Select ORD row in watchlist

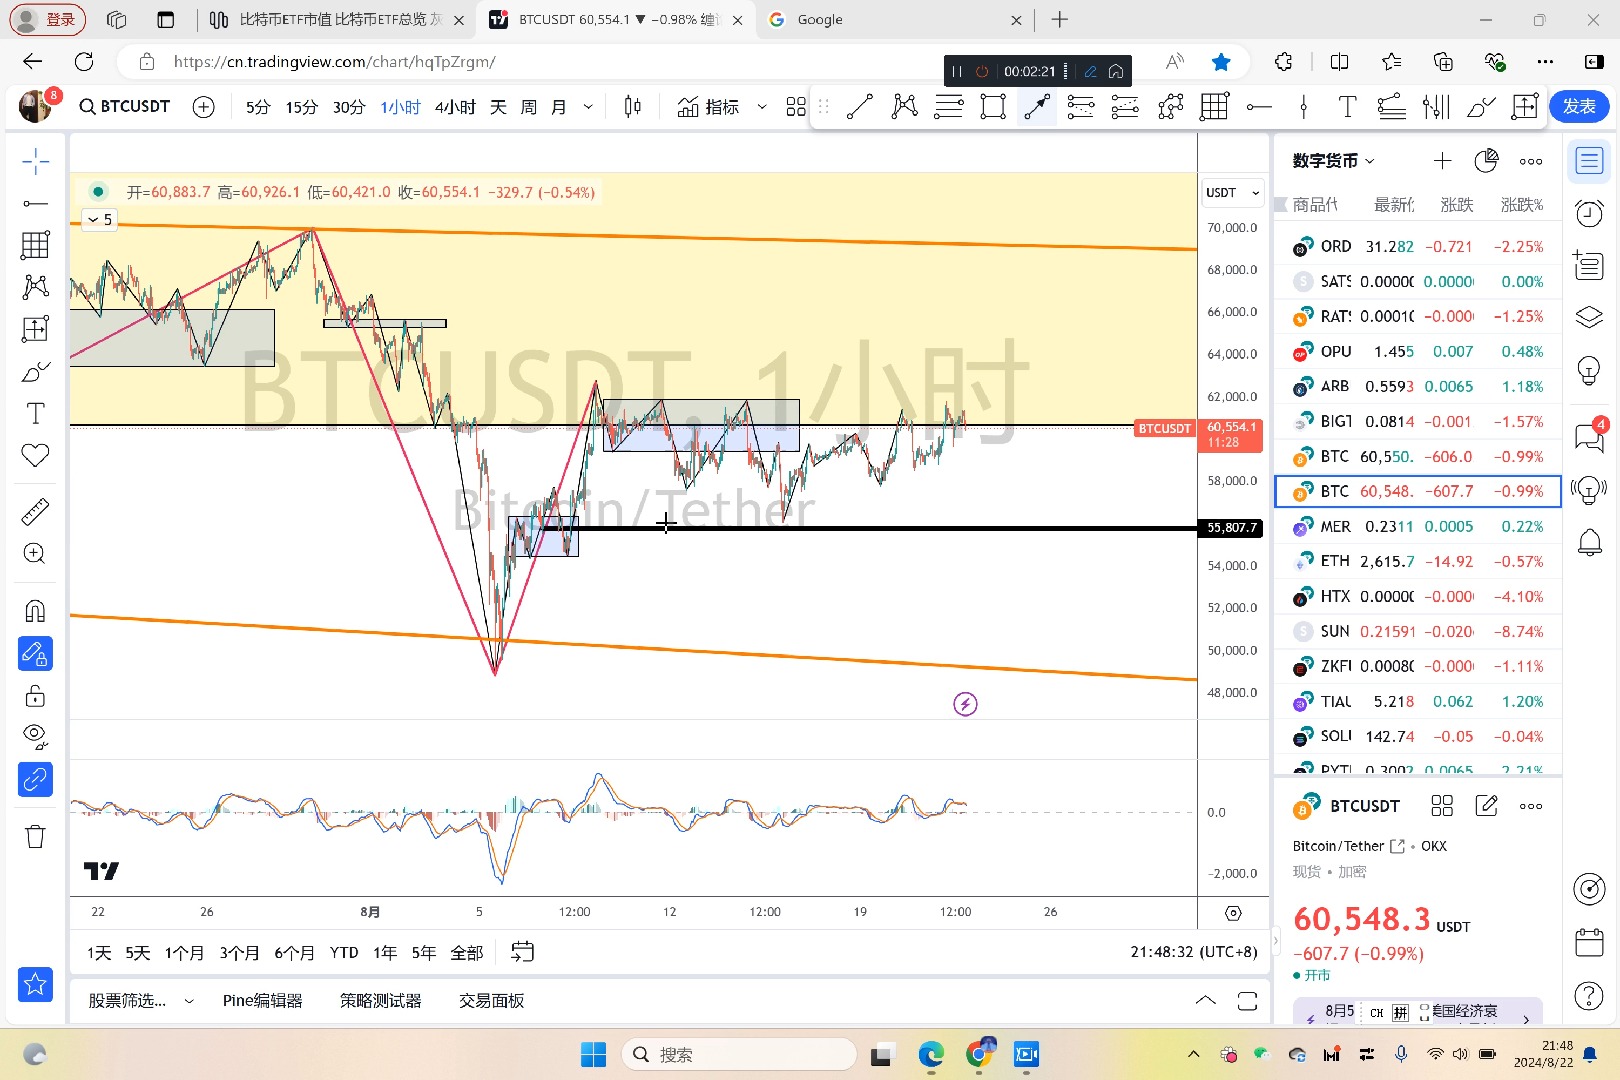(1417, 246)
